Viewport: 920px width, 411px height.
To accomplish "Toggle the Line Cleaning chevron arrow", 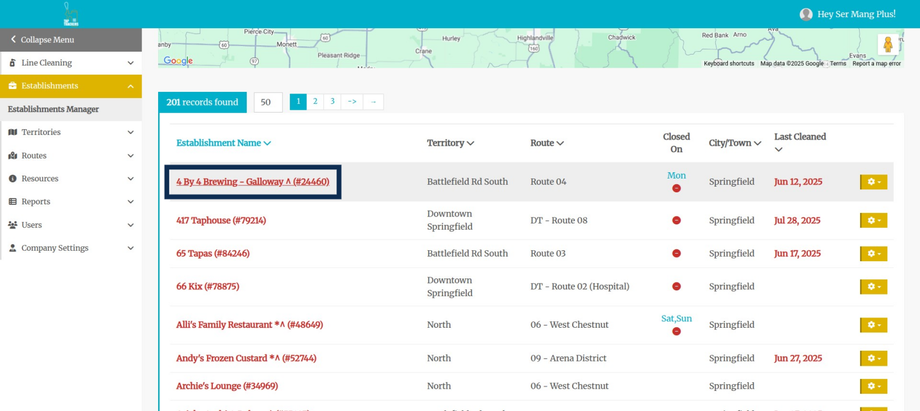I will pos(130,63).
